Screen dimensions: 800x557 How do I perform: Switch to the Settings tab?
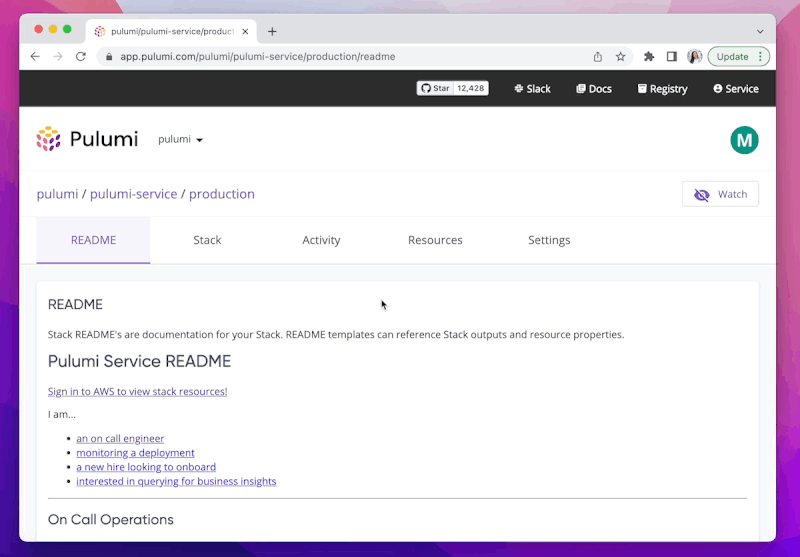point(549,240)
